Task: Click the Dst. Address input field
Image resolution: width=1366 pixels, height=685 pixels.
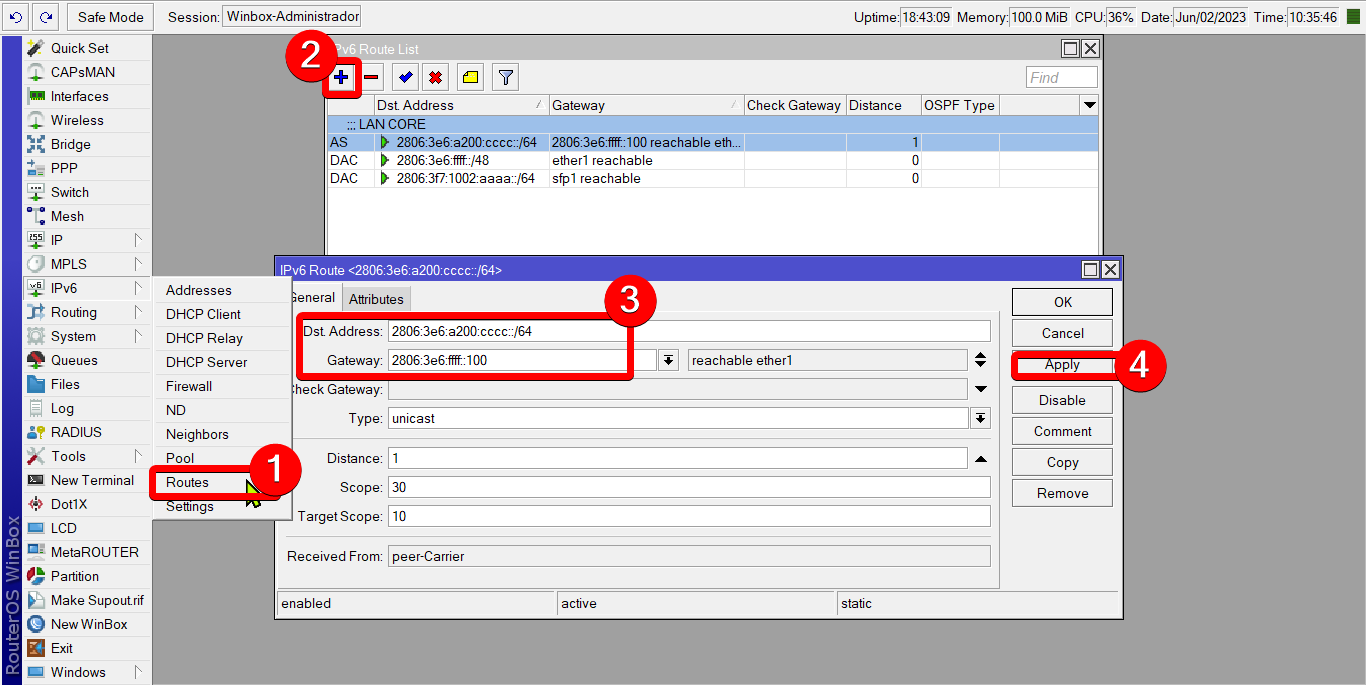Action: (x=688, y=331)
